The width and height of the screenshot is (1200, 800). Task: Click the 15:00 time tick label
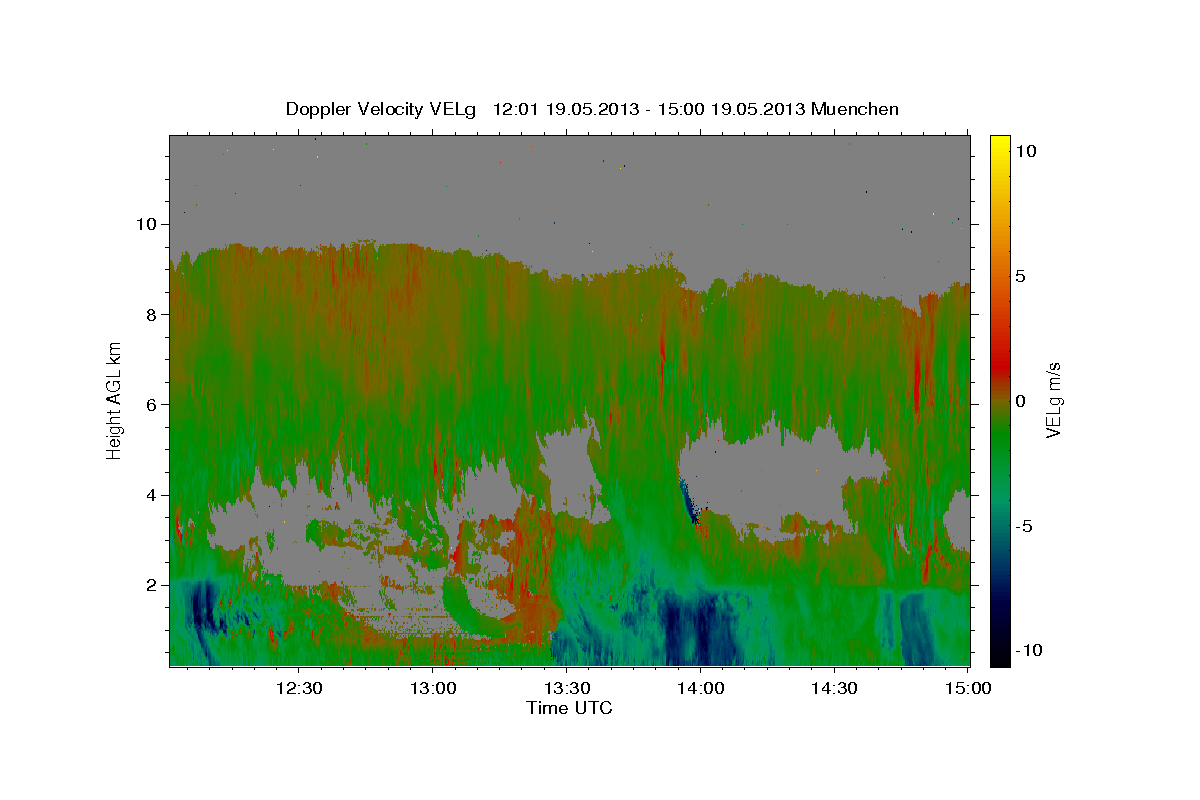pos(968,688)
